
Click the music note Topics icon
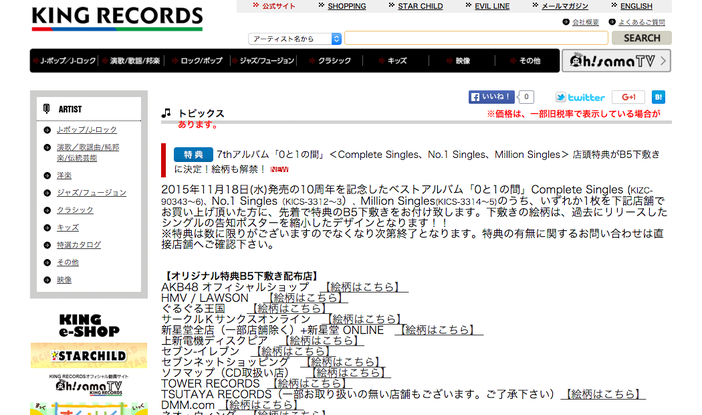(166, 113)
